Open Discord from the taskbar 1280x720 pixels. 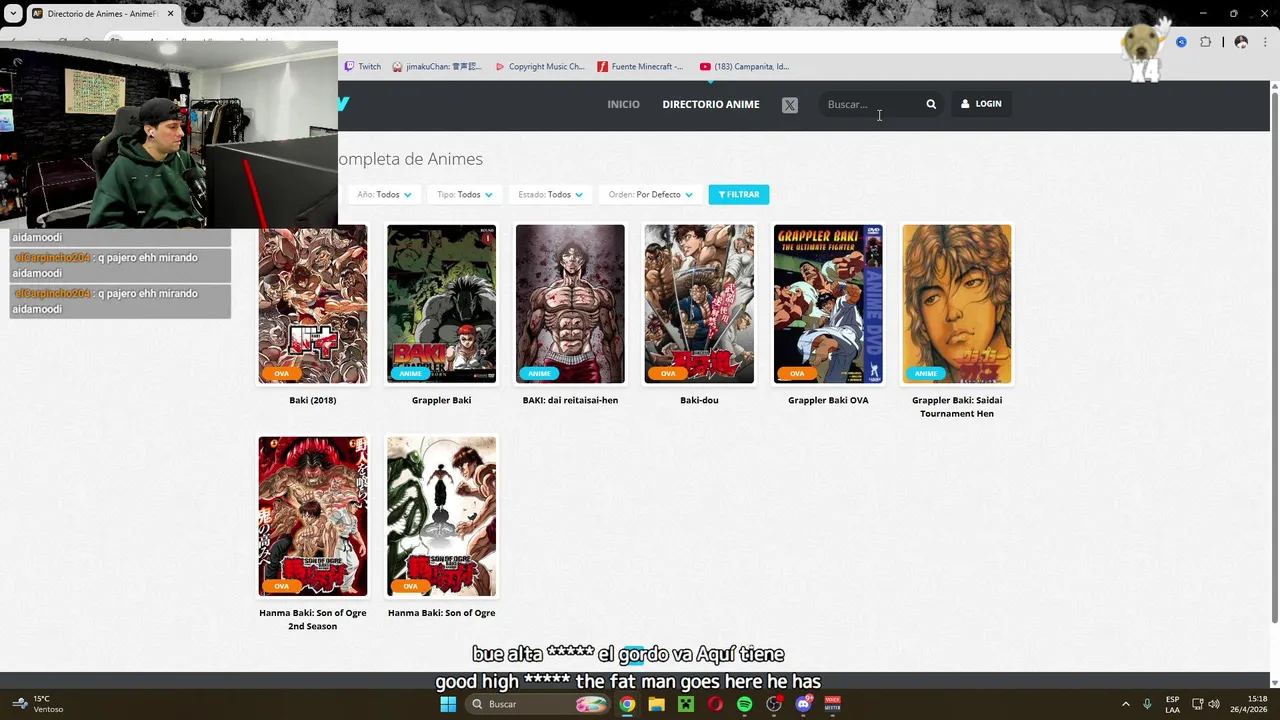coord(803,704)
